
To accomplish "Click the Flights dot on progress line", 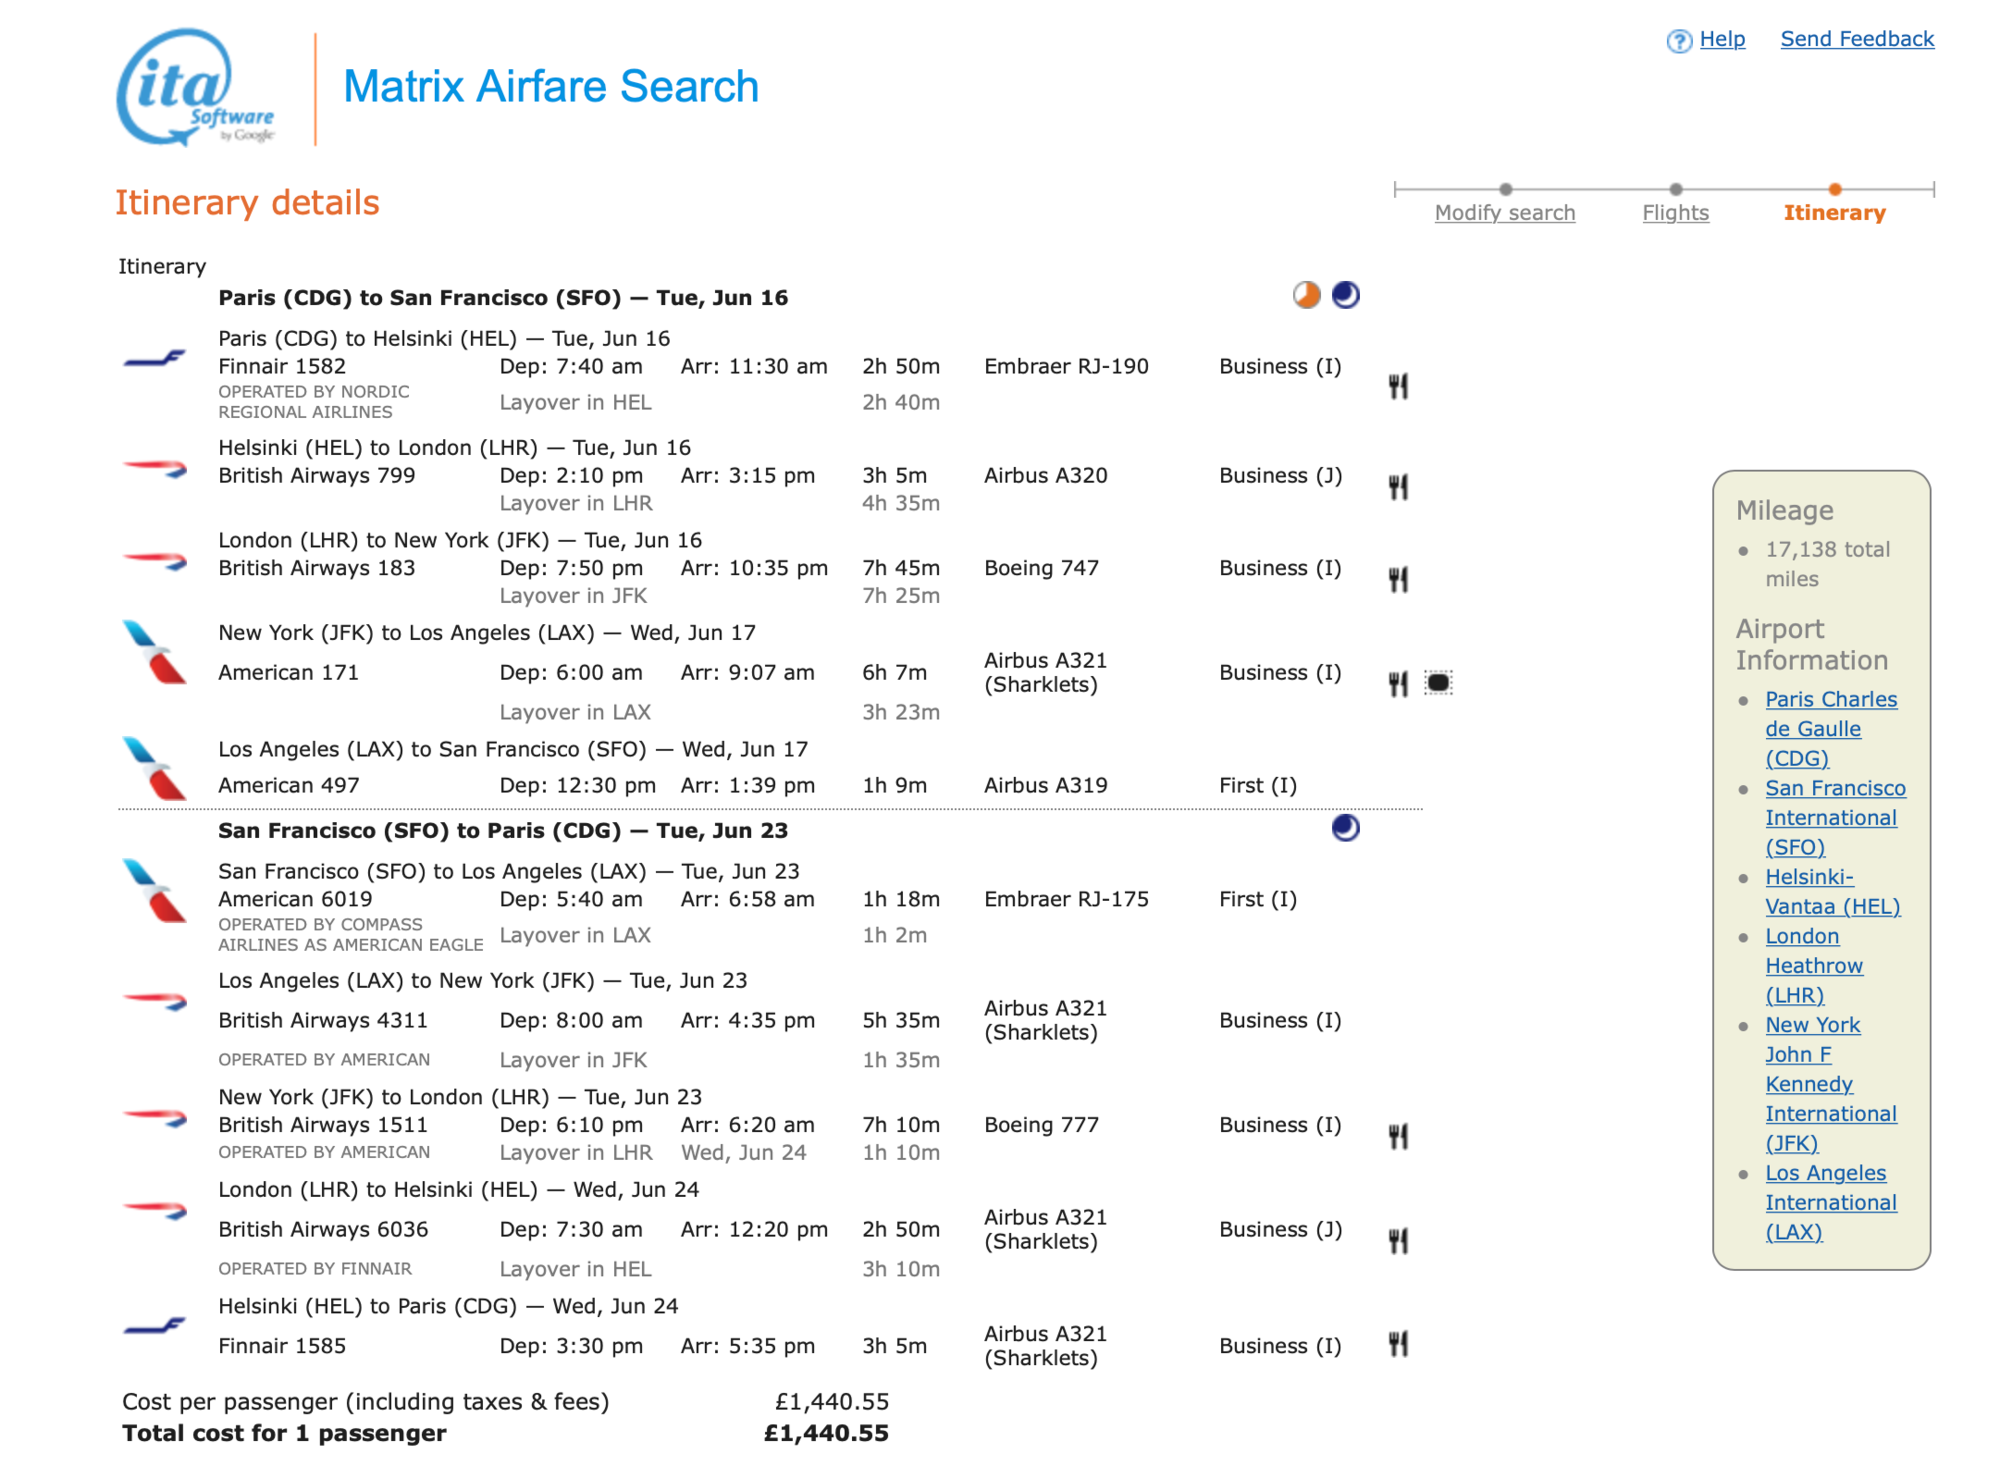I will coord(1676,189).
